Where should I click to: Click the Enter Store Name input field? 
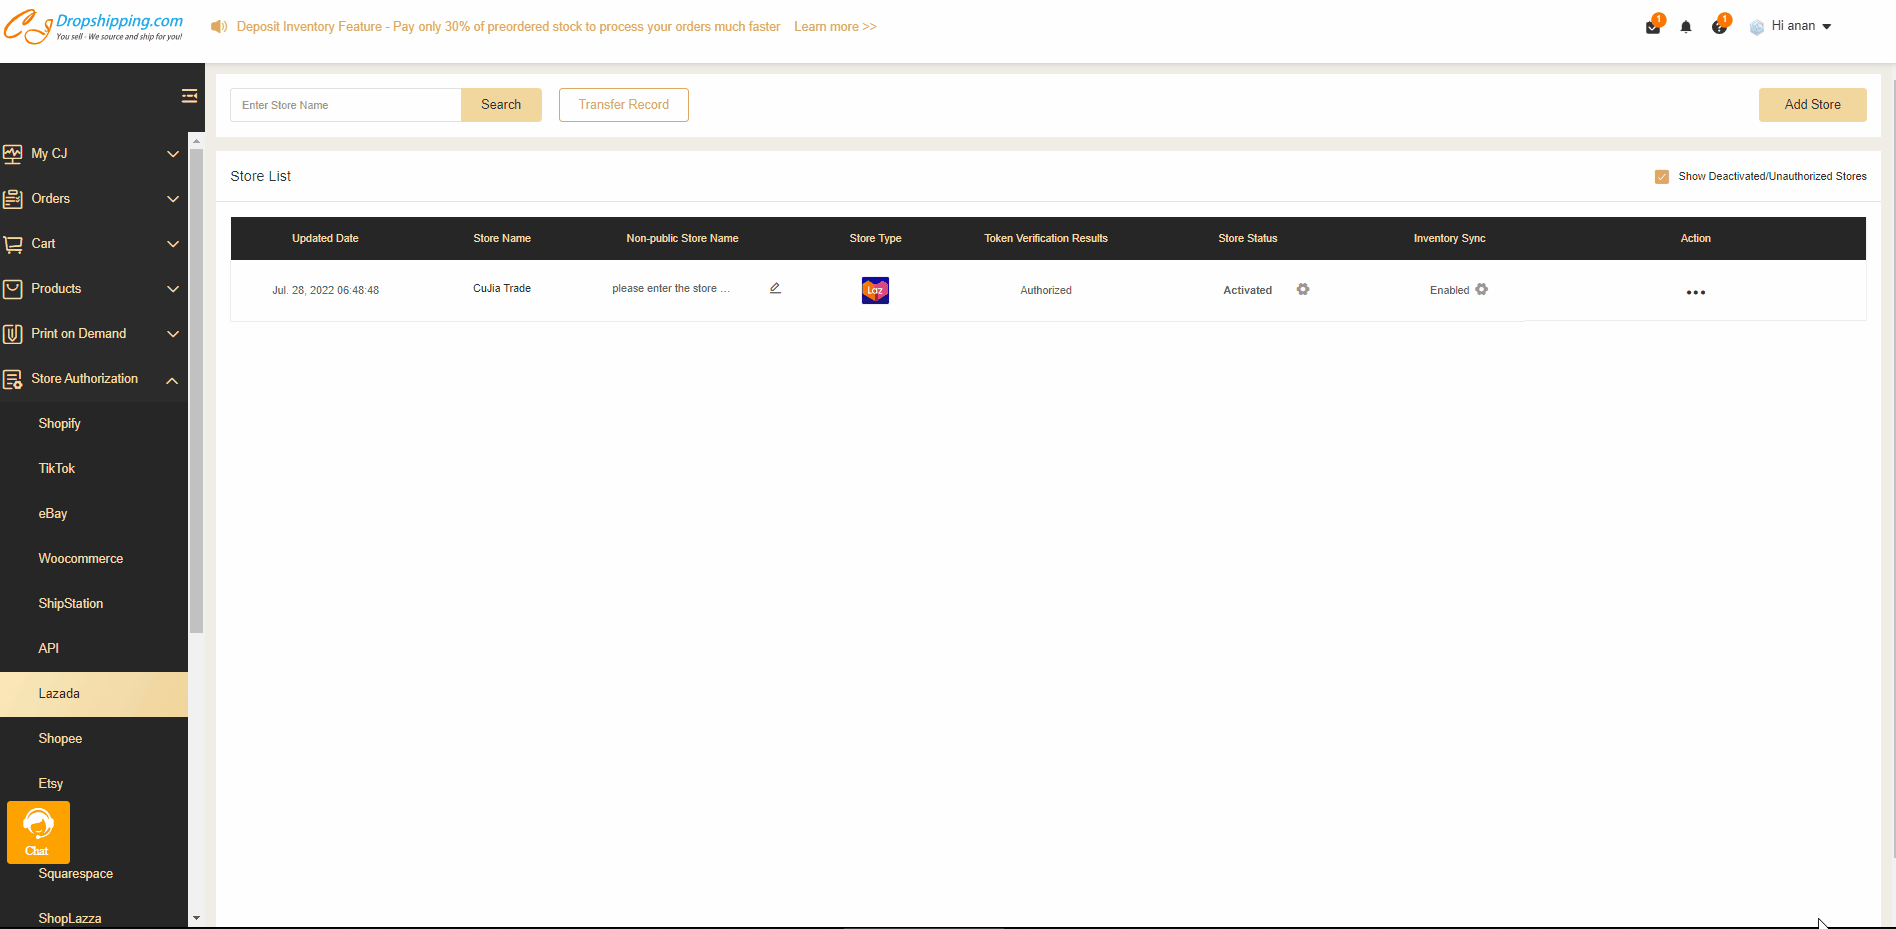[345, 105]
